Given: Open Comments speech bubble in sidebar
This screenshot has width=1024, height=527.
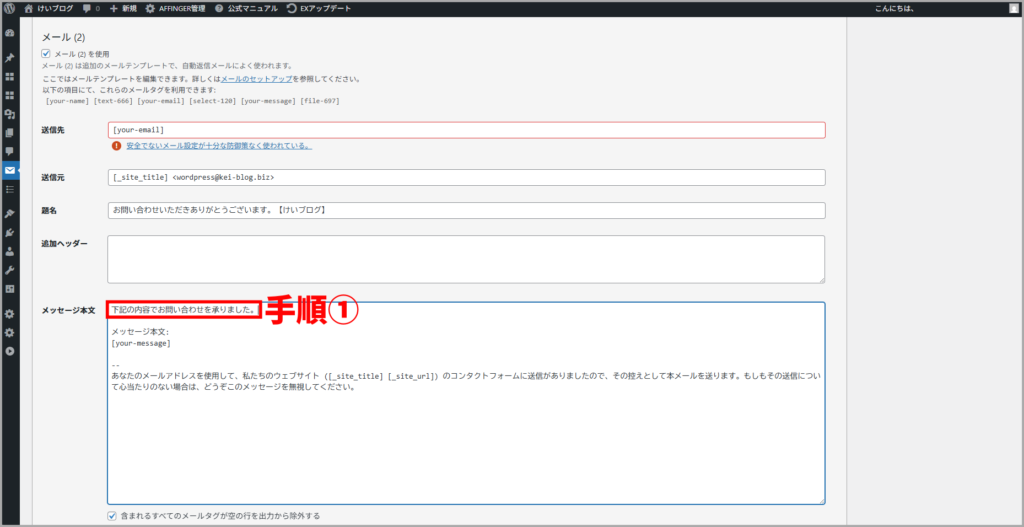Looking at the screenshot, I should (x=10, y=151).
